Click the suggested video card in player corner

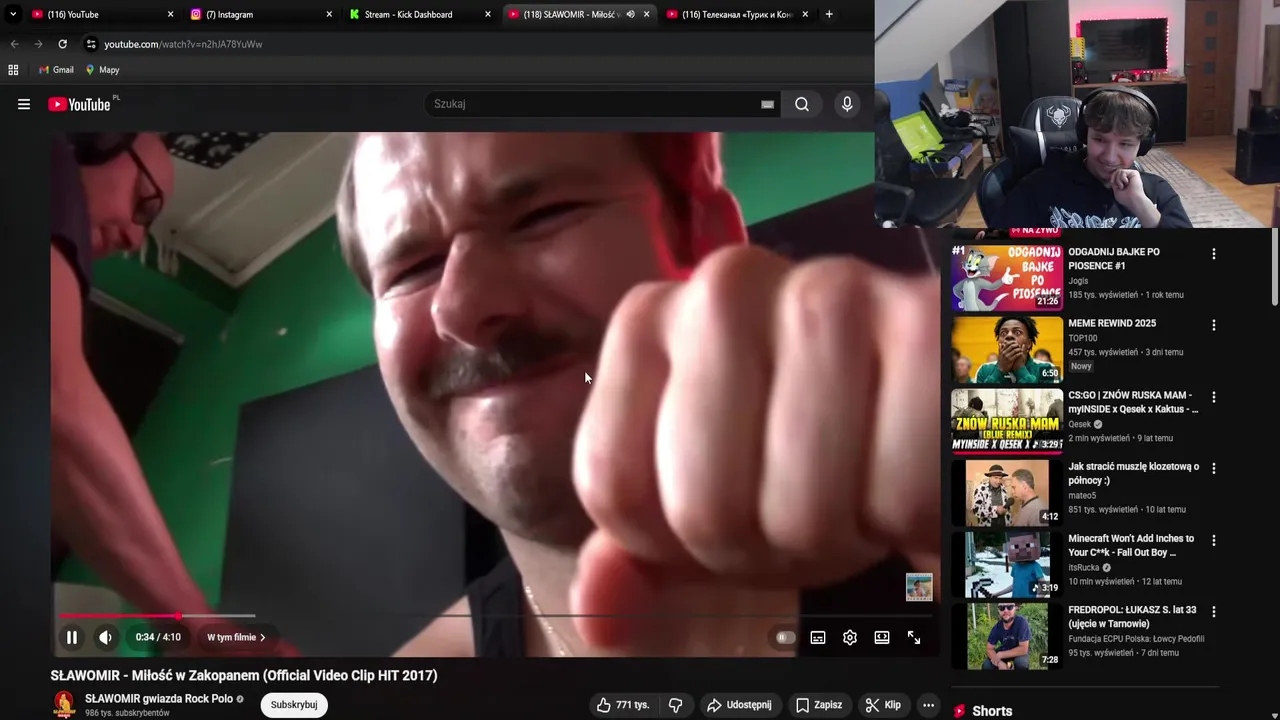(x=919, y=587)
